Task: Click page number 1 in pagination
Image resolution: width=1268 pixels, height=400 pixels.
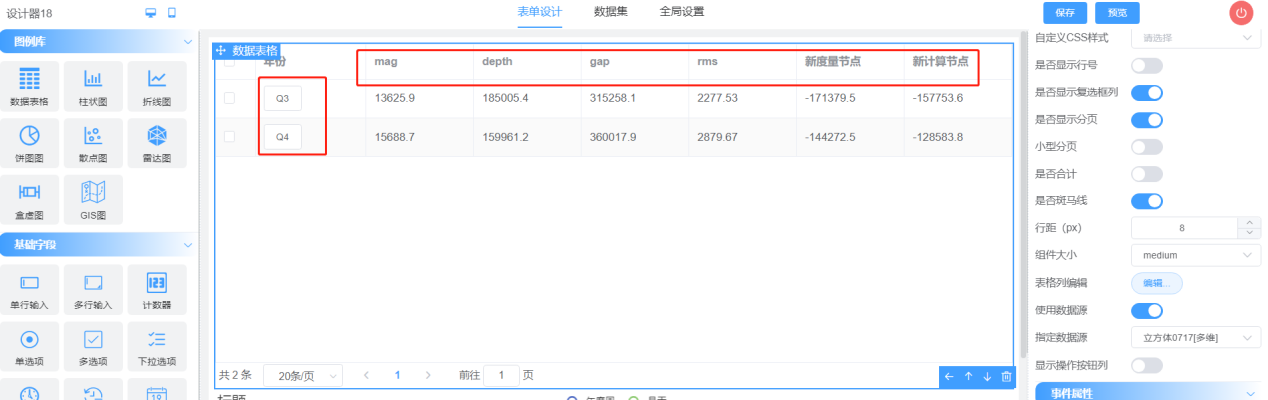Action: point(397,375)
